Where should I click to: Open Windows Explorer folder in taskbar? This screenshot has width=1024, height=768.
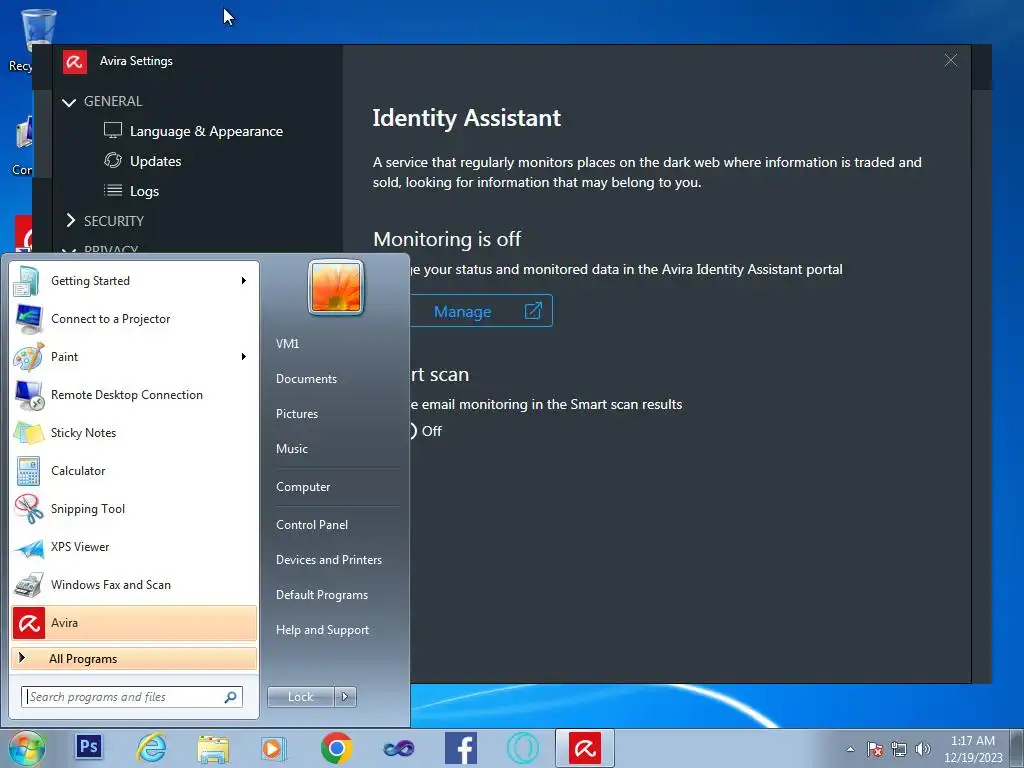[213, 749]
